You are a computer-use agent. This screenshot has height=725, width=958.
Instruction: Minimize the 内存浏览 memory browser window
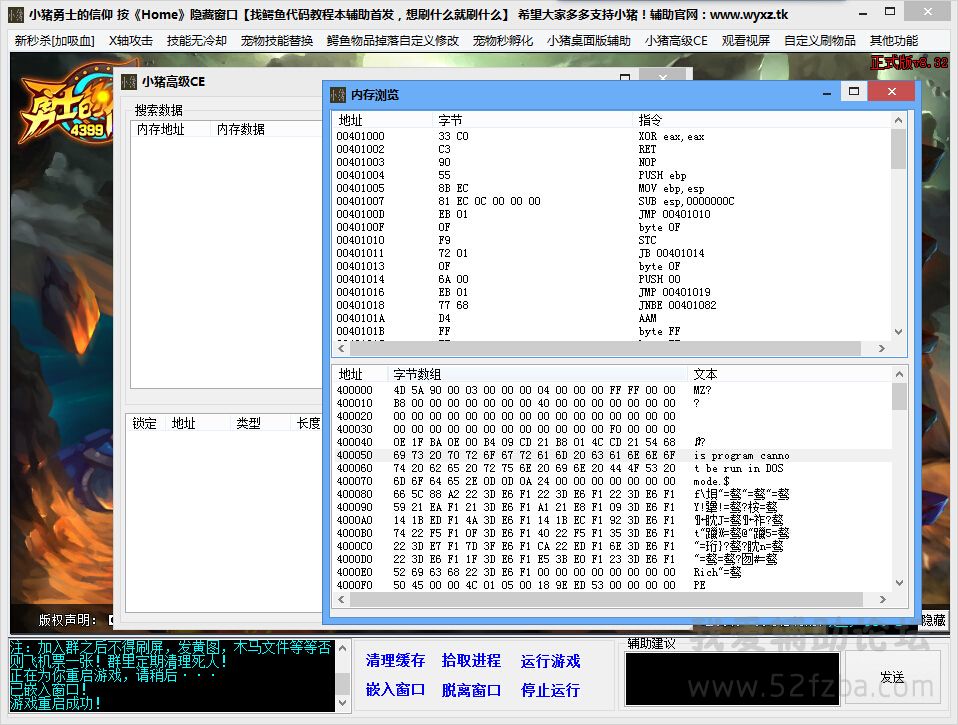(x=825, y=92)
